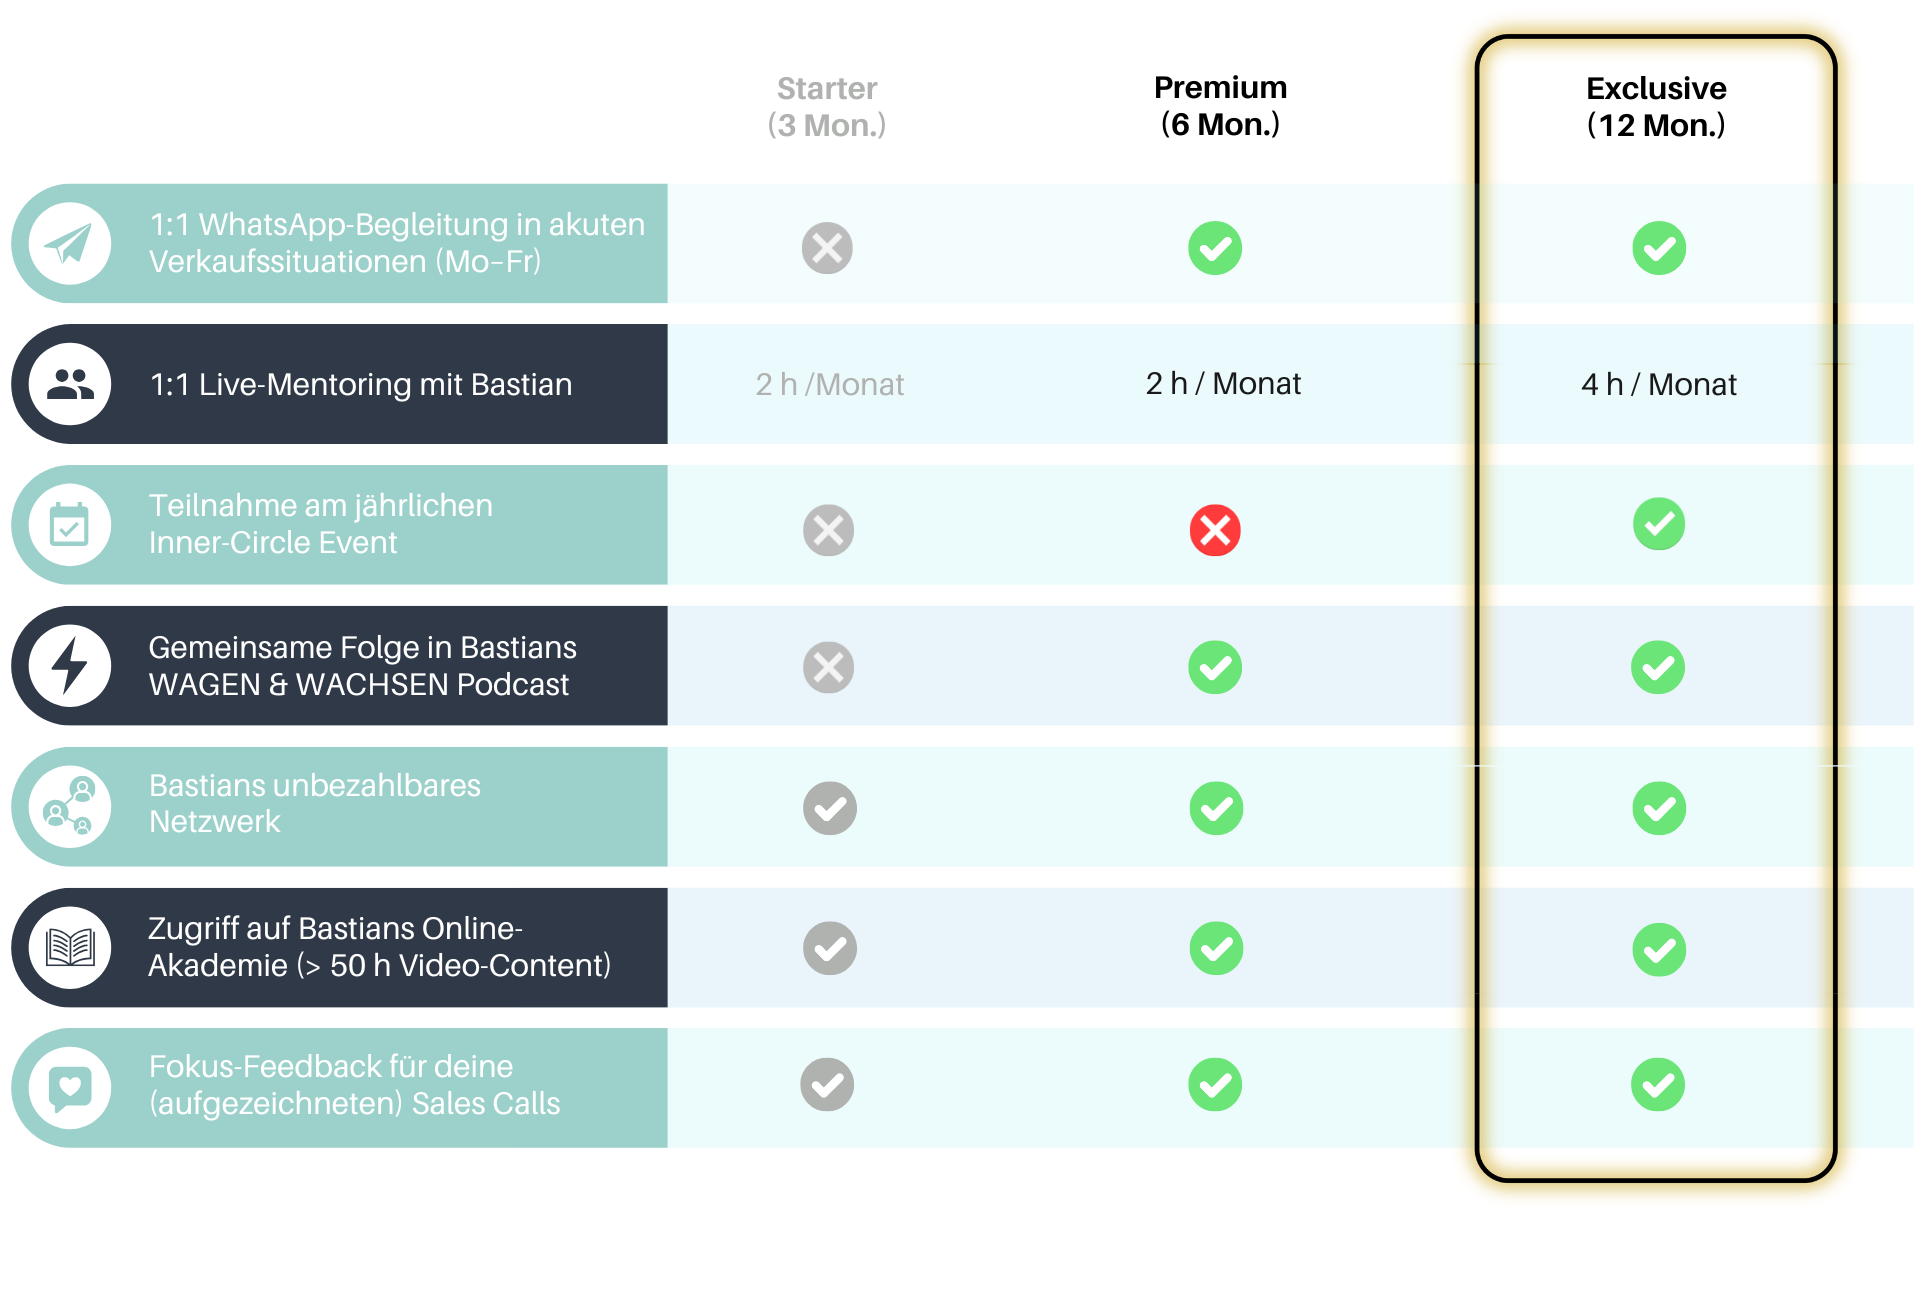Viewport: 1920px width, 1300px height.
Task: Click the gray check for Starter Netzwerk
Action: pyautogui.click(x=829, y=808)
